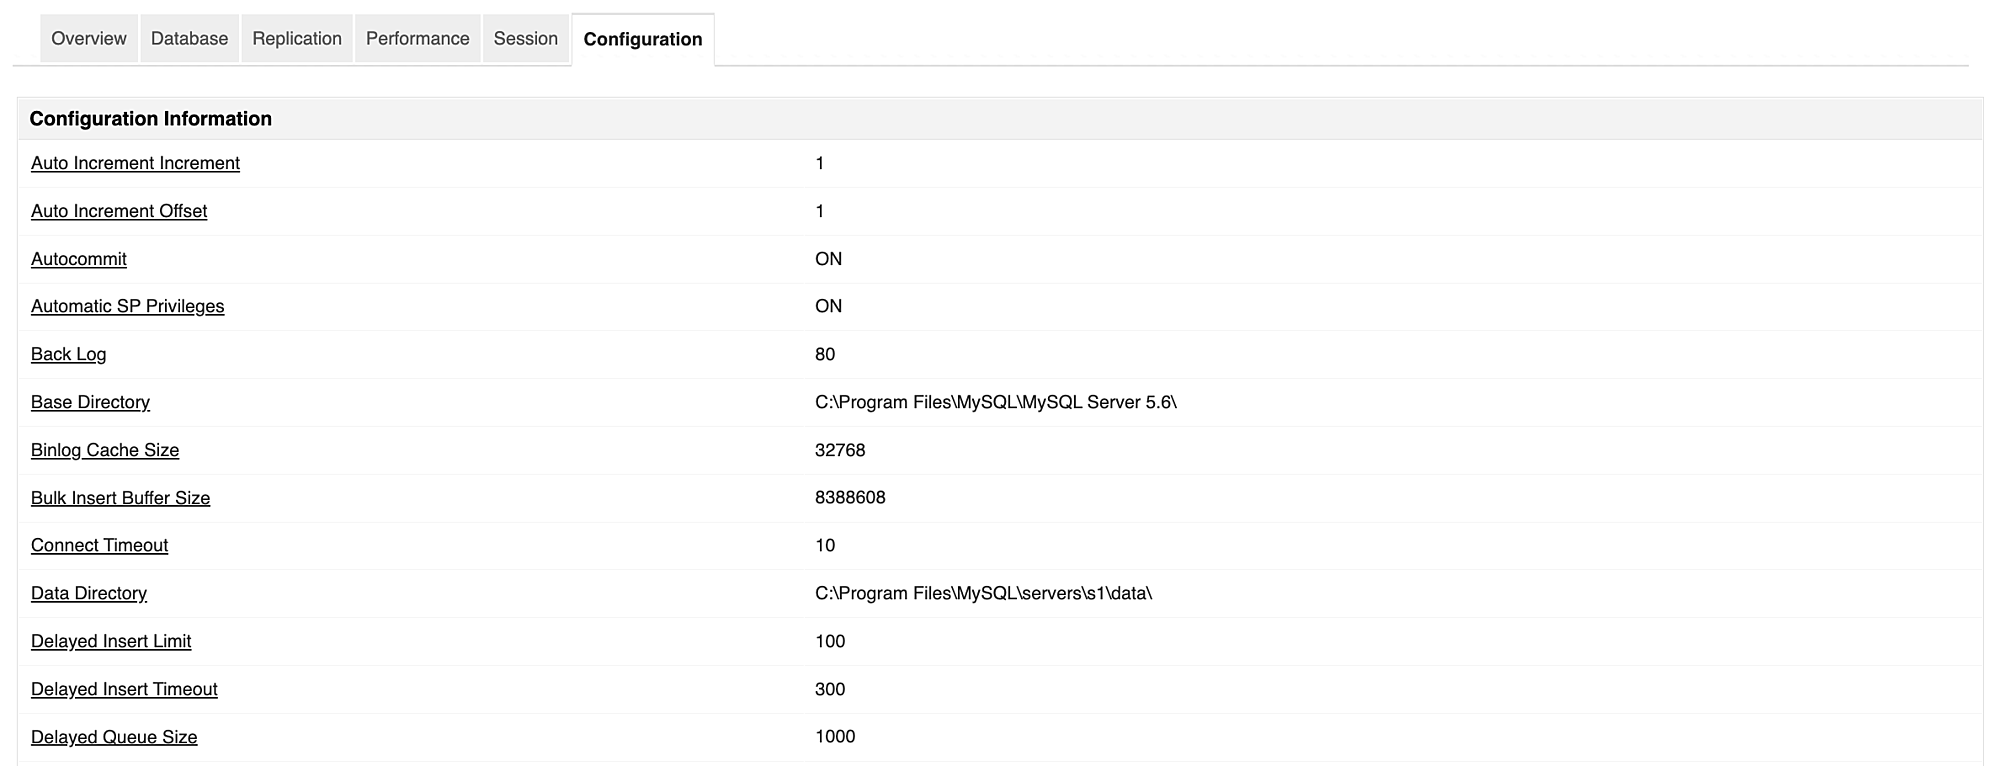The height and width of the screenshot is (766, 2000).
Task: Open the Back Log link
Action: [68, 354]
